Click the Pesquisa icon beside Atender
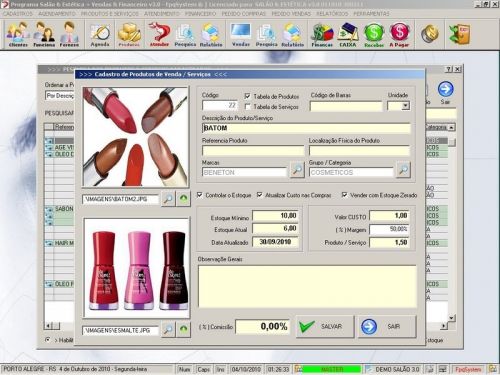The image size is (500, 375). tap(185, 34)
